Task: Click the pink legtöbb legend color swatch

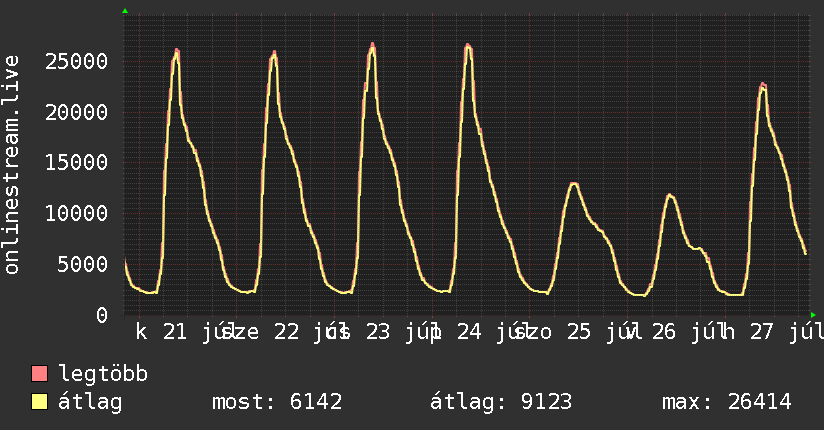Action: click(39, 373)
